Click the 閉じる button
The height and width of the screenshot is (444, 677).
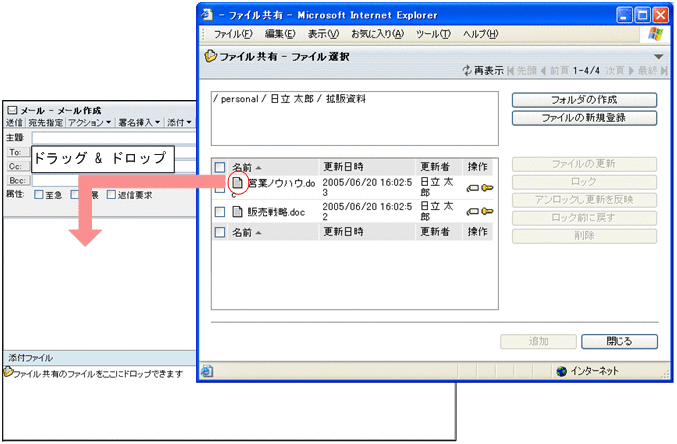tap(619, 341)
